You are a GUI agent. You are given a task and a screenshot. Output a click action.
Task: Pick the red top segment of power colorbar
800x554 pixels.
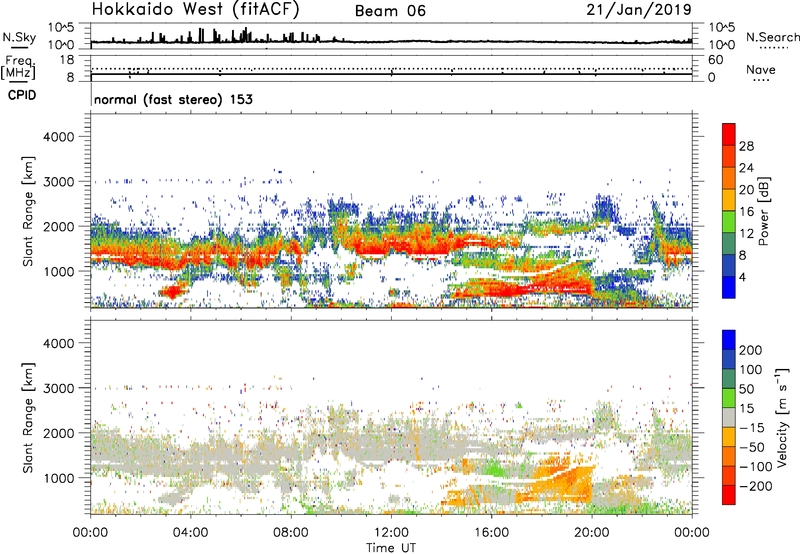pyautogui.click(x=729, y=135)
